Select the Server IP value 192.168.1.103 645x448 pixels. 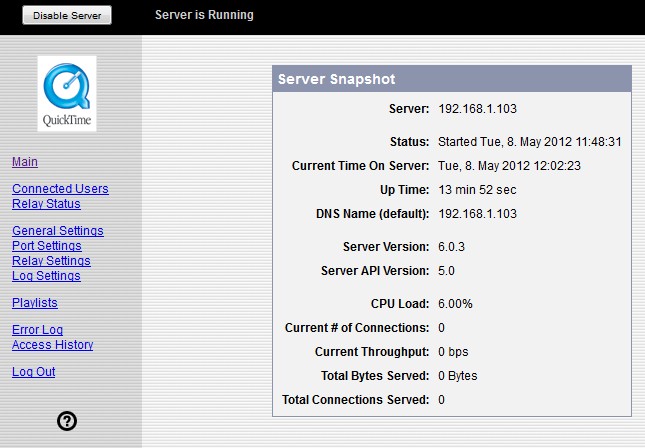(x=477, y=109)
